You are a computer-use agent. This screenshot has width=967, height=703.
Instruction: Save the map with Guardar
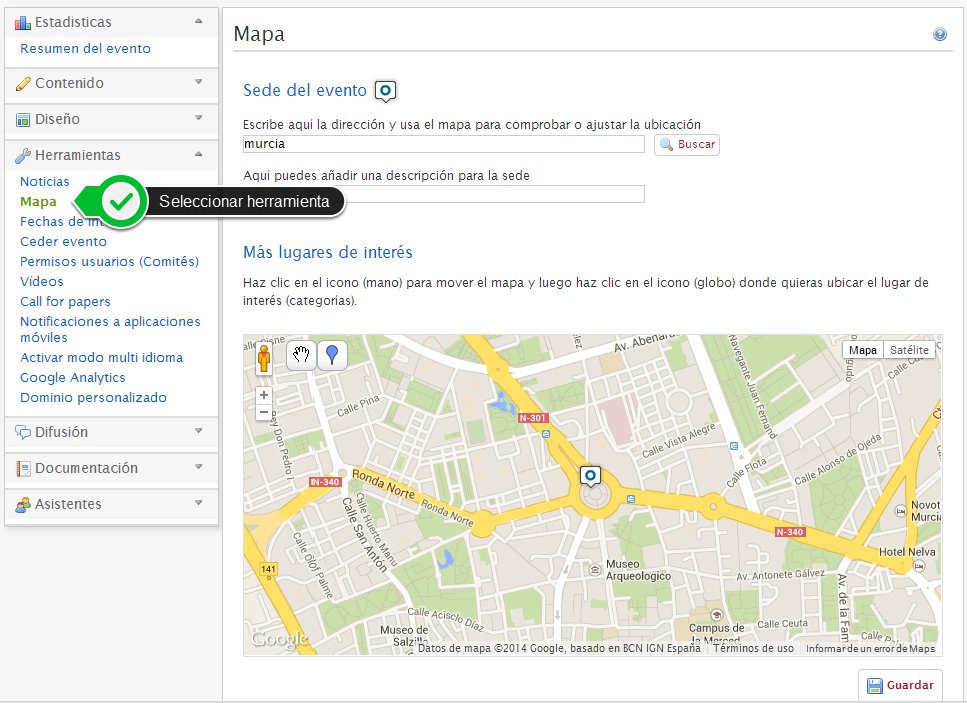coord(900,685)
